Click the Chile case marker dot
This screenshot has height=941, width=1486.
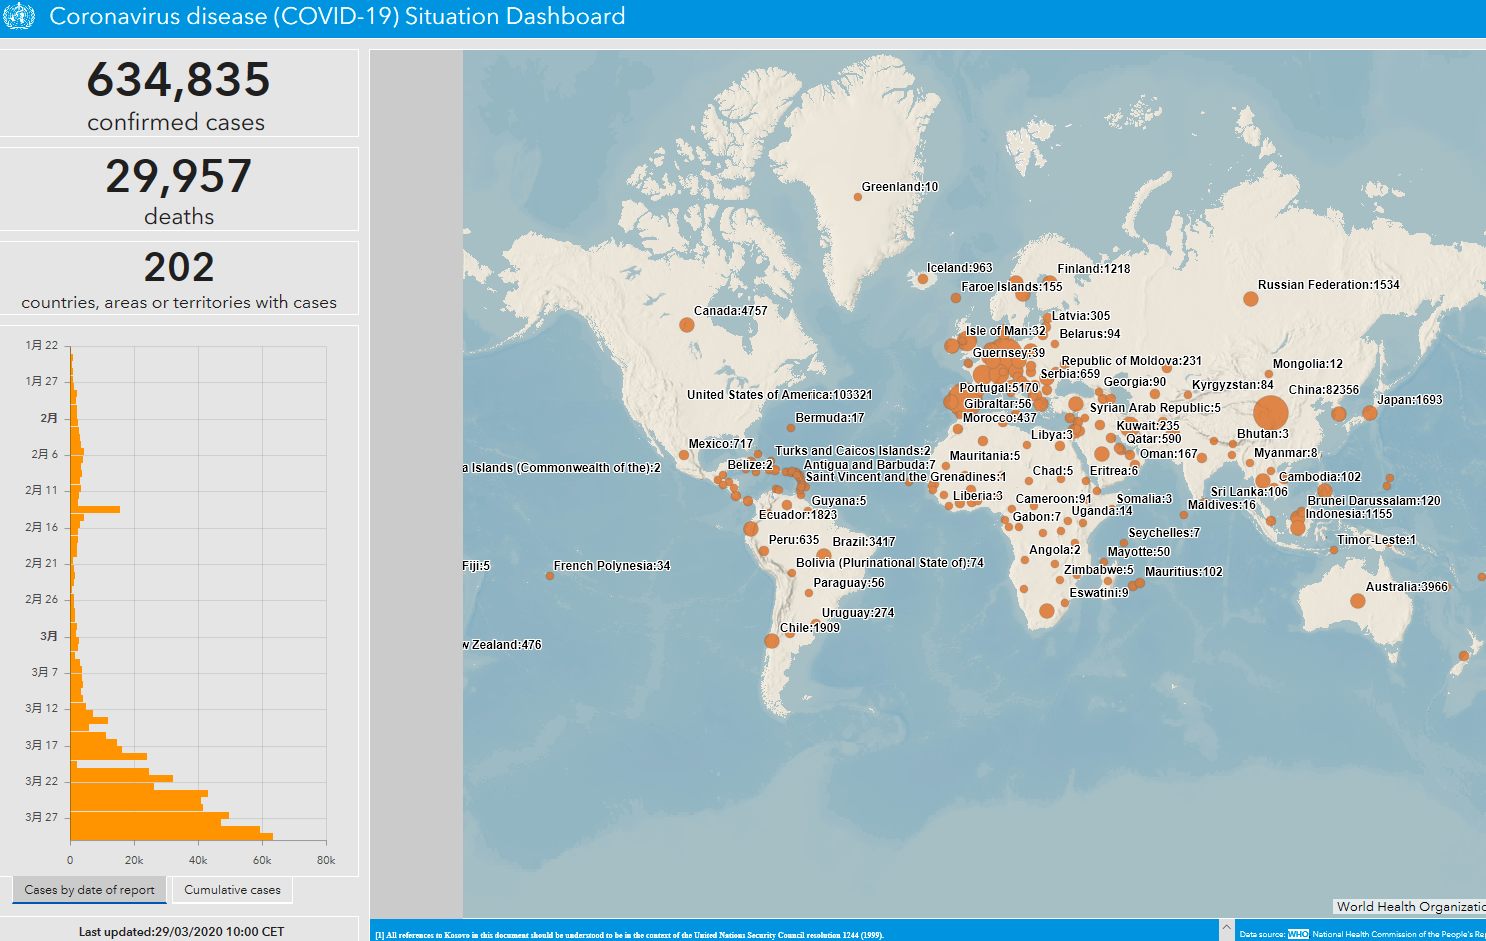tap(771, 641)
